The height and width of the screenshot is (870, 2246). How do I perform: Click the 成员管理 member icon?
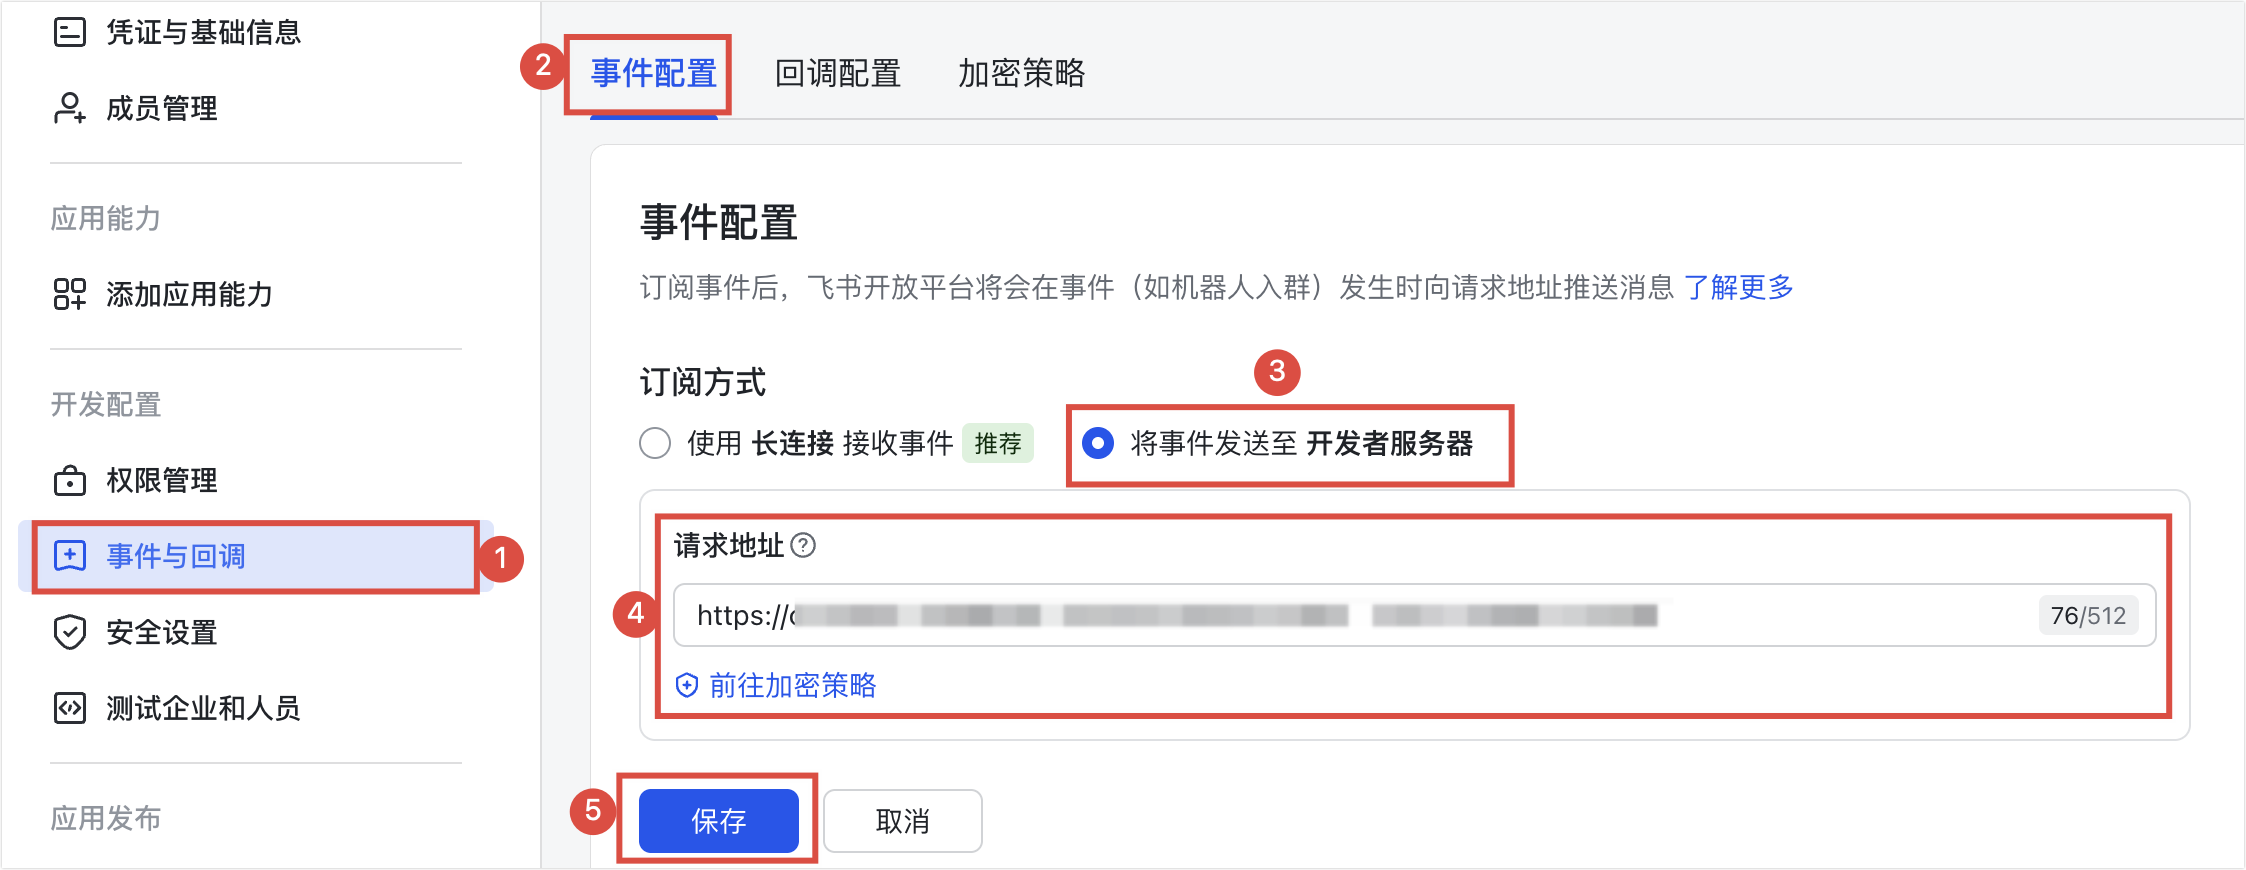(70, 108)
